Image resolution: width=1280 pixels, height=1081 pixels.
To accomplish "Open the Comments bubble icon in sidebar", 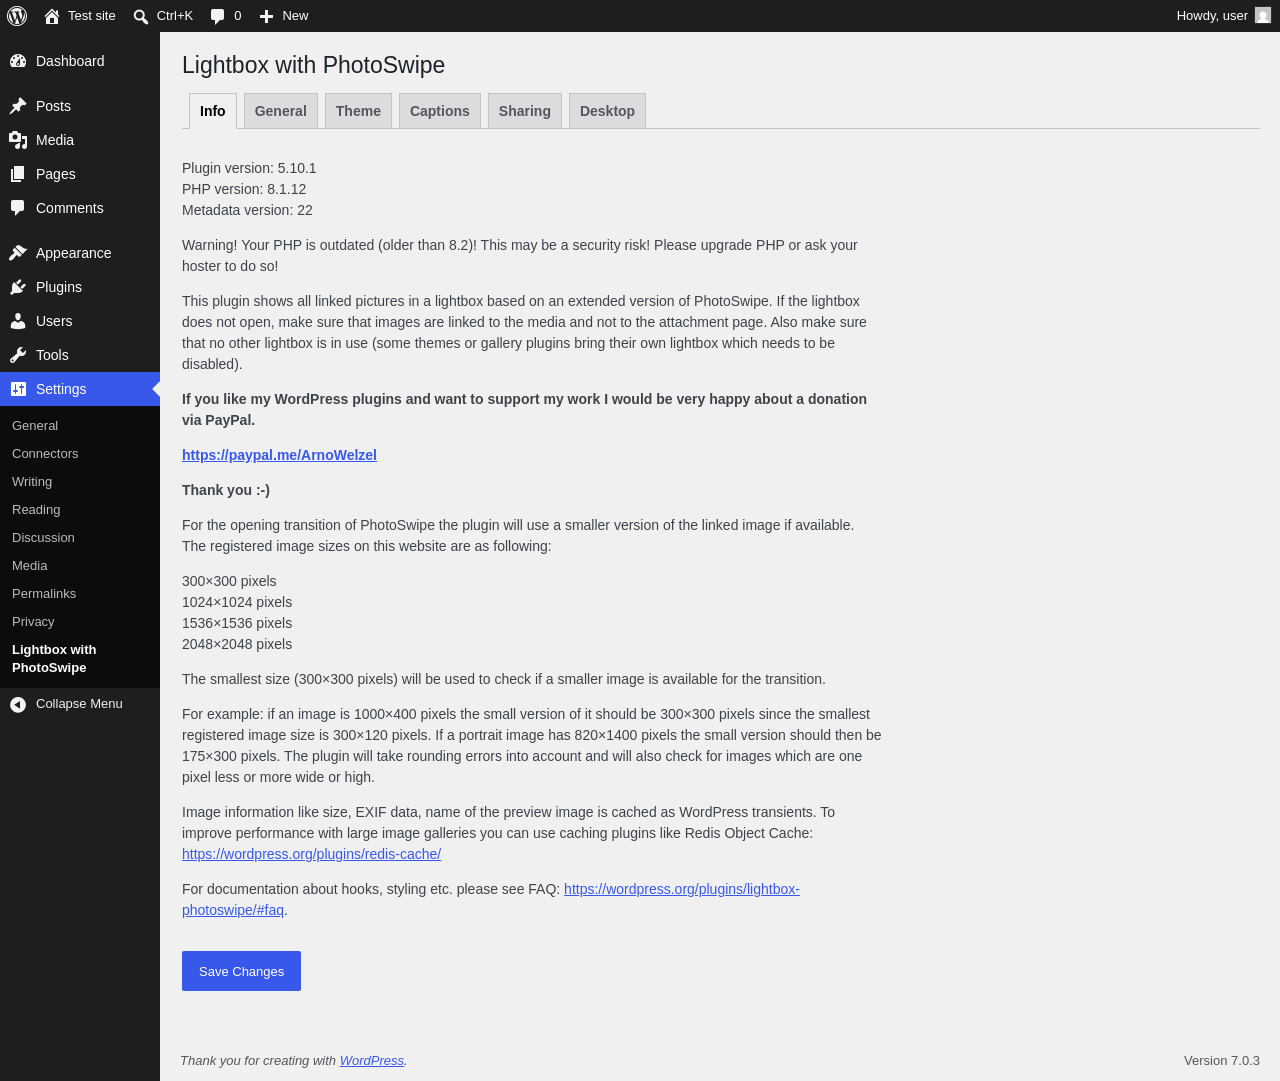I will coord(18,208).
